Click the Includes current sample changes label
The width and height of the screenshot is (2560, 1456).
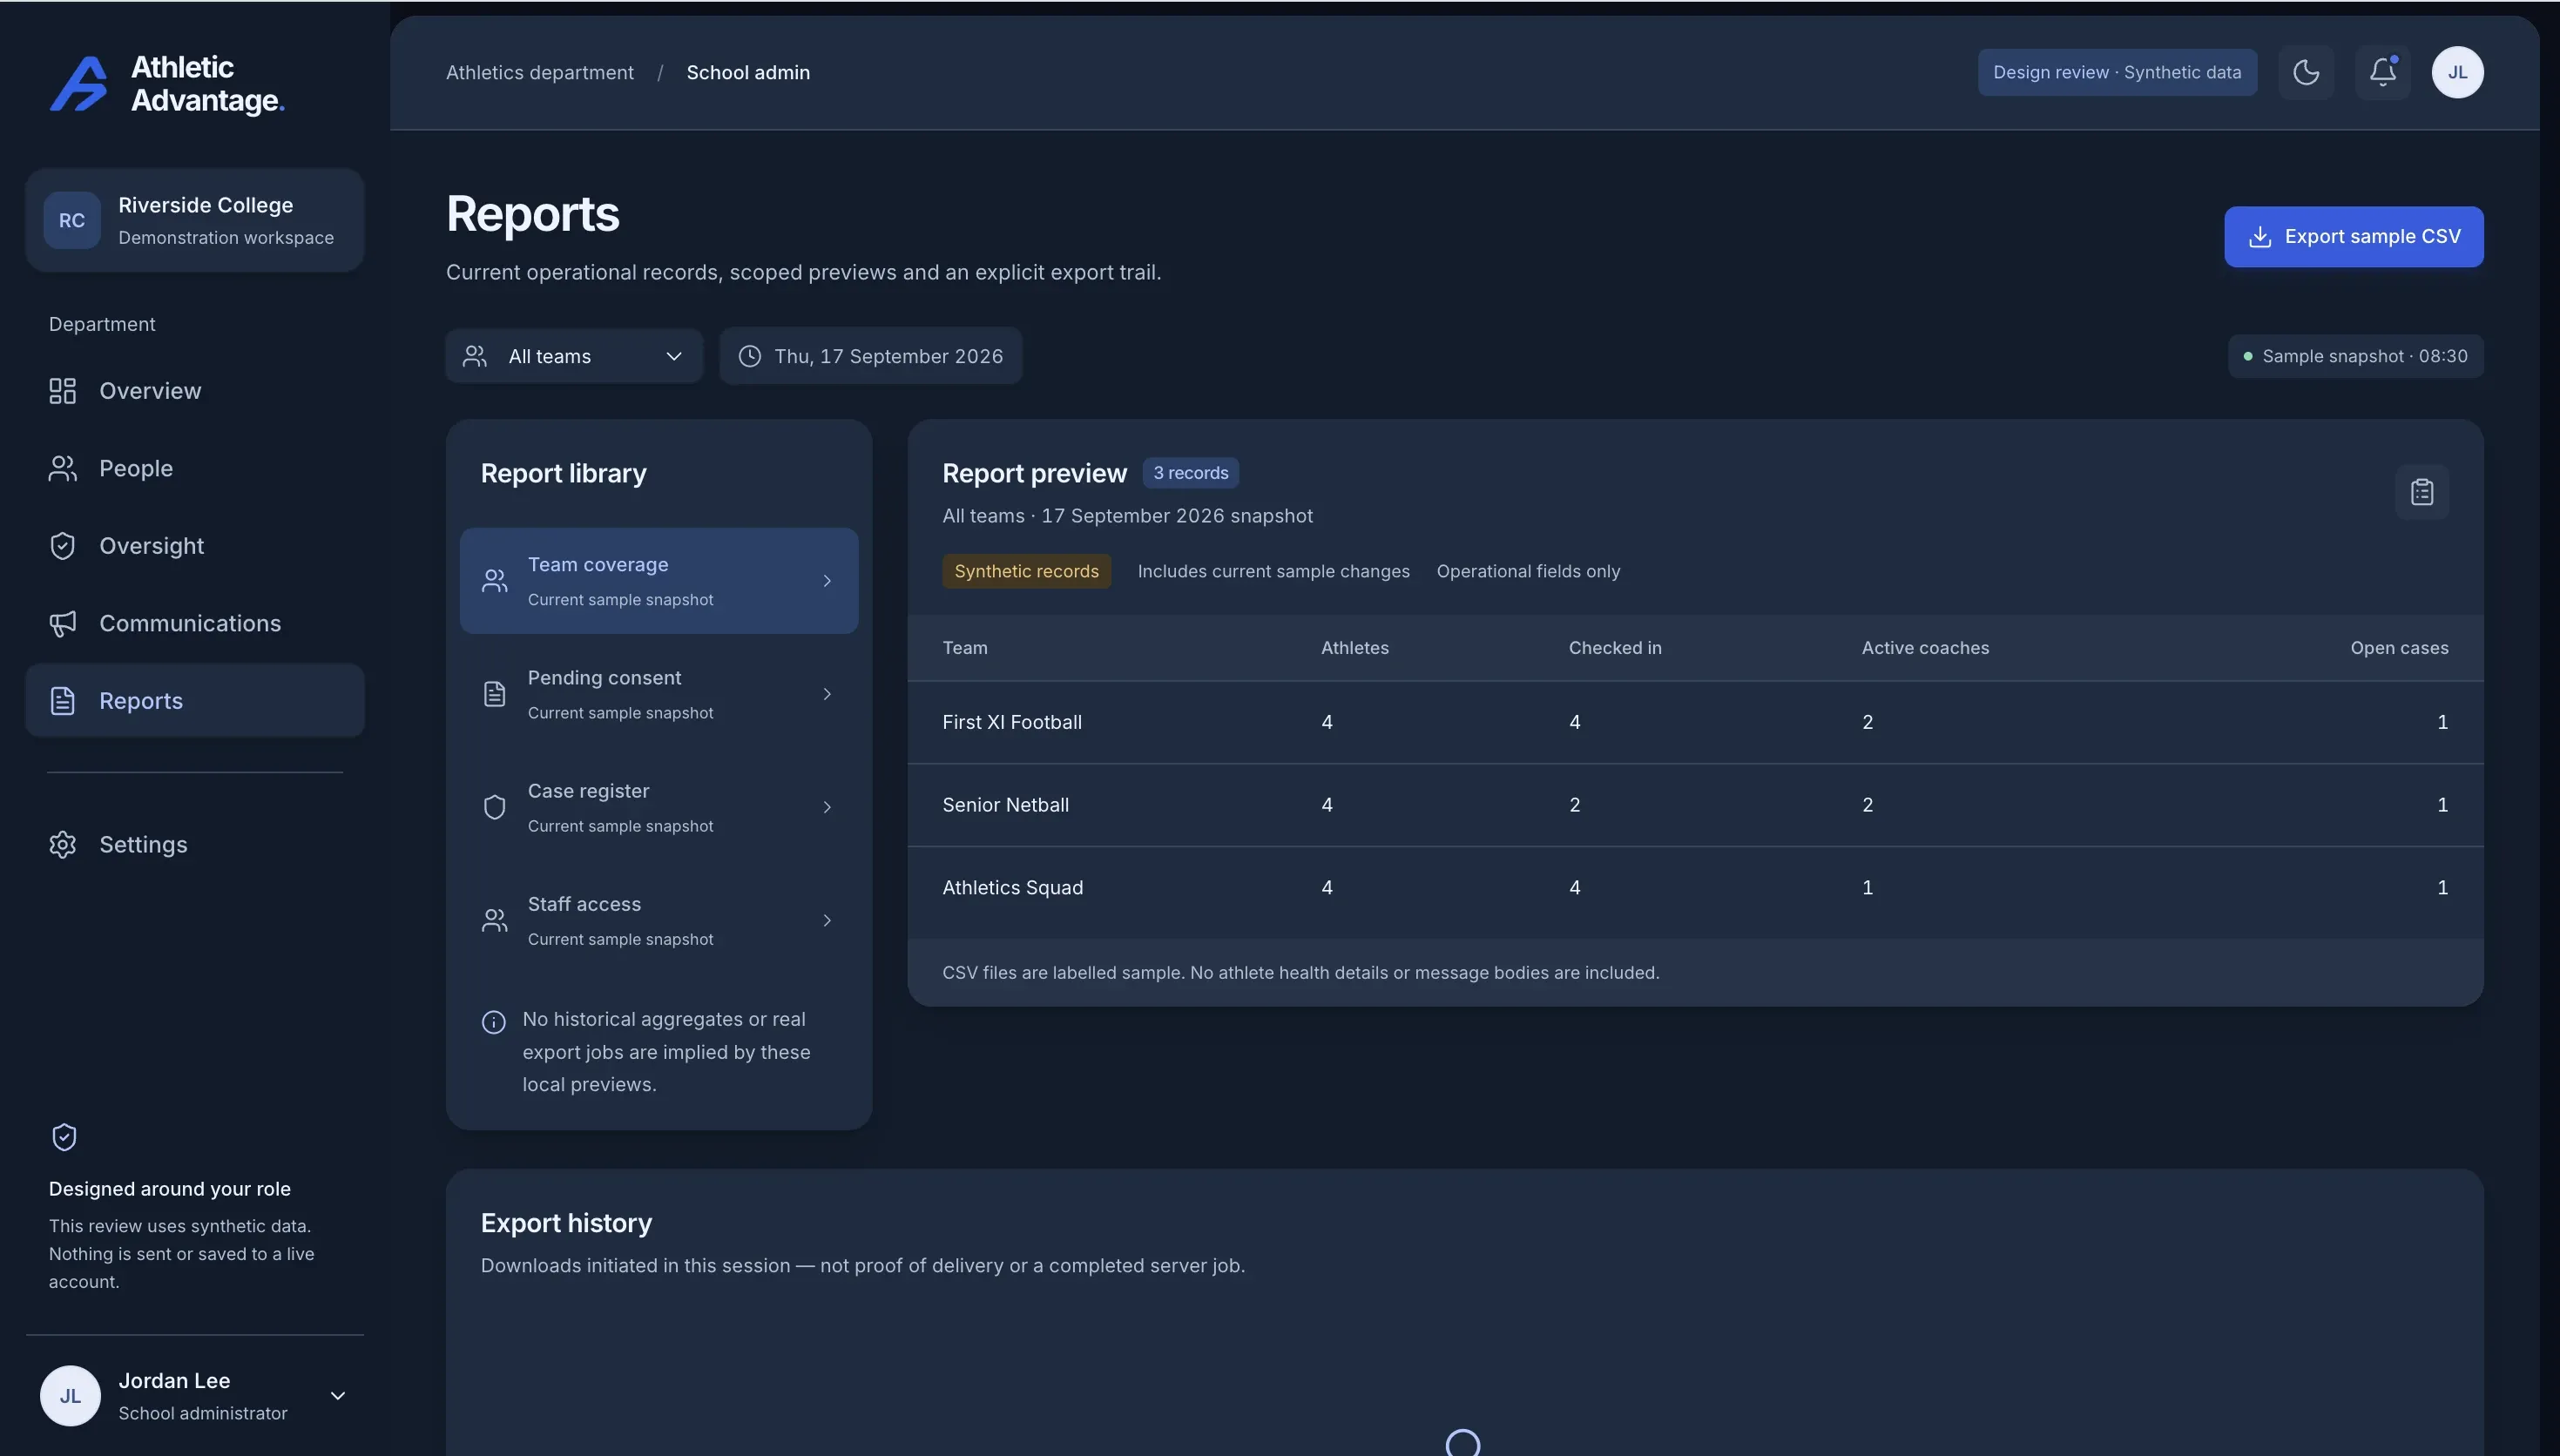(x=1273, y=571)
